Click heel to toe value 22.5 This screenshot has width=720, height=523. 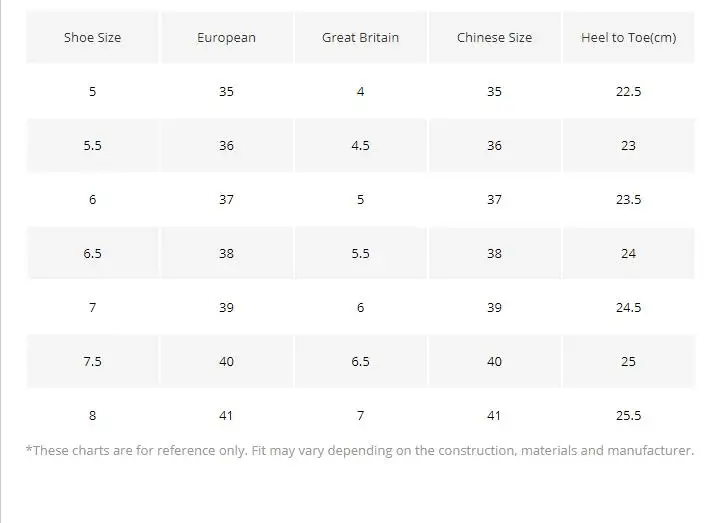tap(629, 91)
